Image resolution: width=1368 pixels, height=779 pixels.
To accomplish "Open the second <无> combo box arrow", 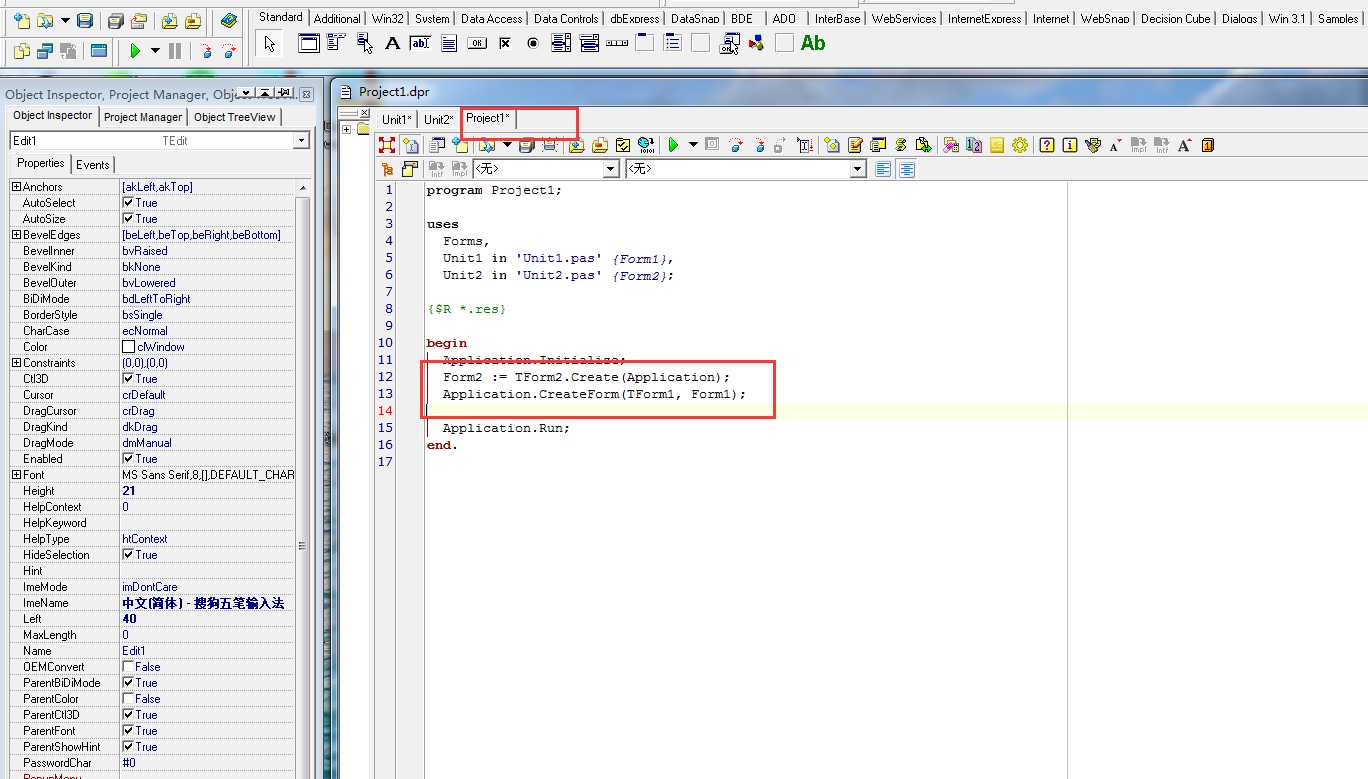I will 857,170.
